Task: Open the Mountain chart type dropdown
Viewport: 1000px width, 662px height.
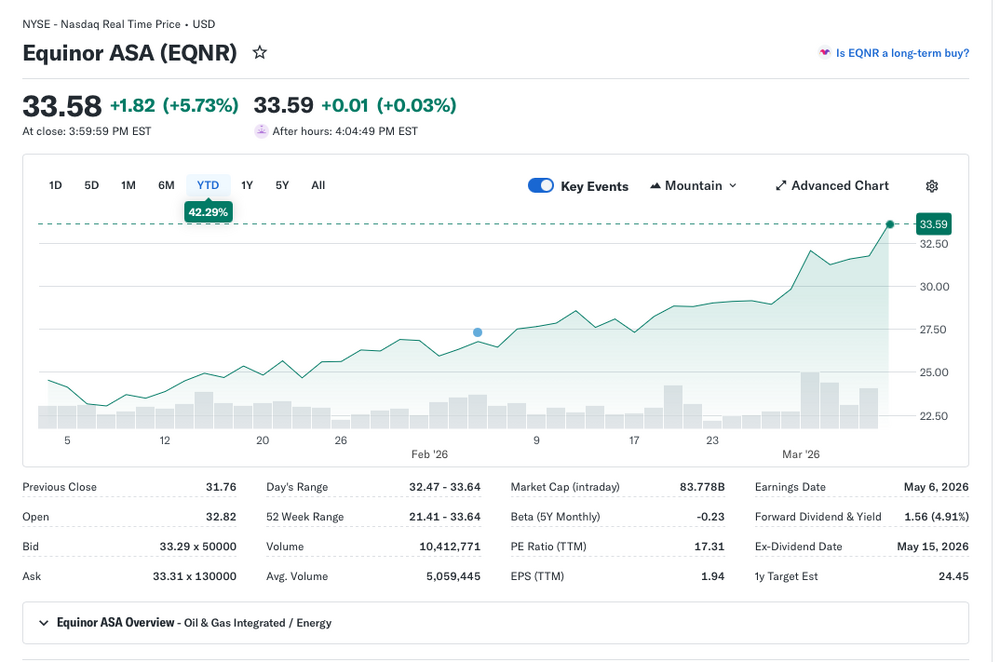Action: pos(693,186)
